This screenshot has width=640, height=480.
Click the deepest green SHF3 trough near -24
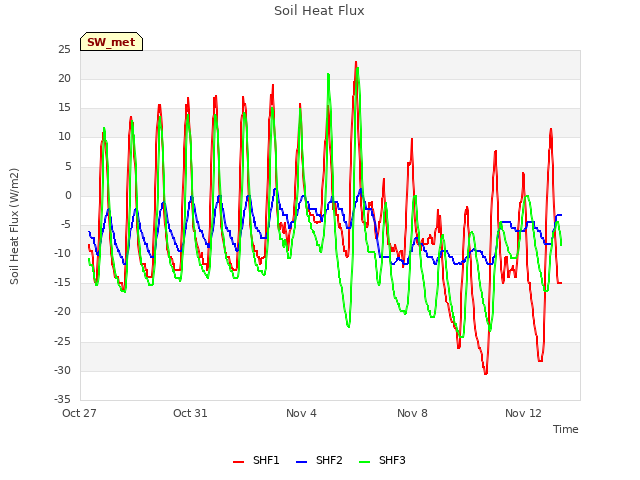click(462, 336)
